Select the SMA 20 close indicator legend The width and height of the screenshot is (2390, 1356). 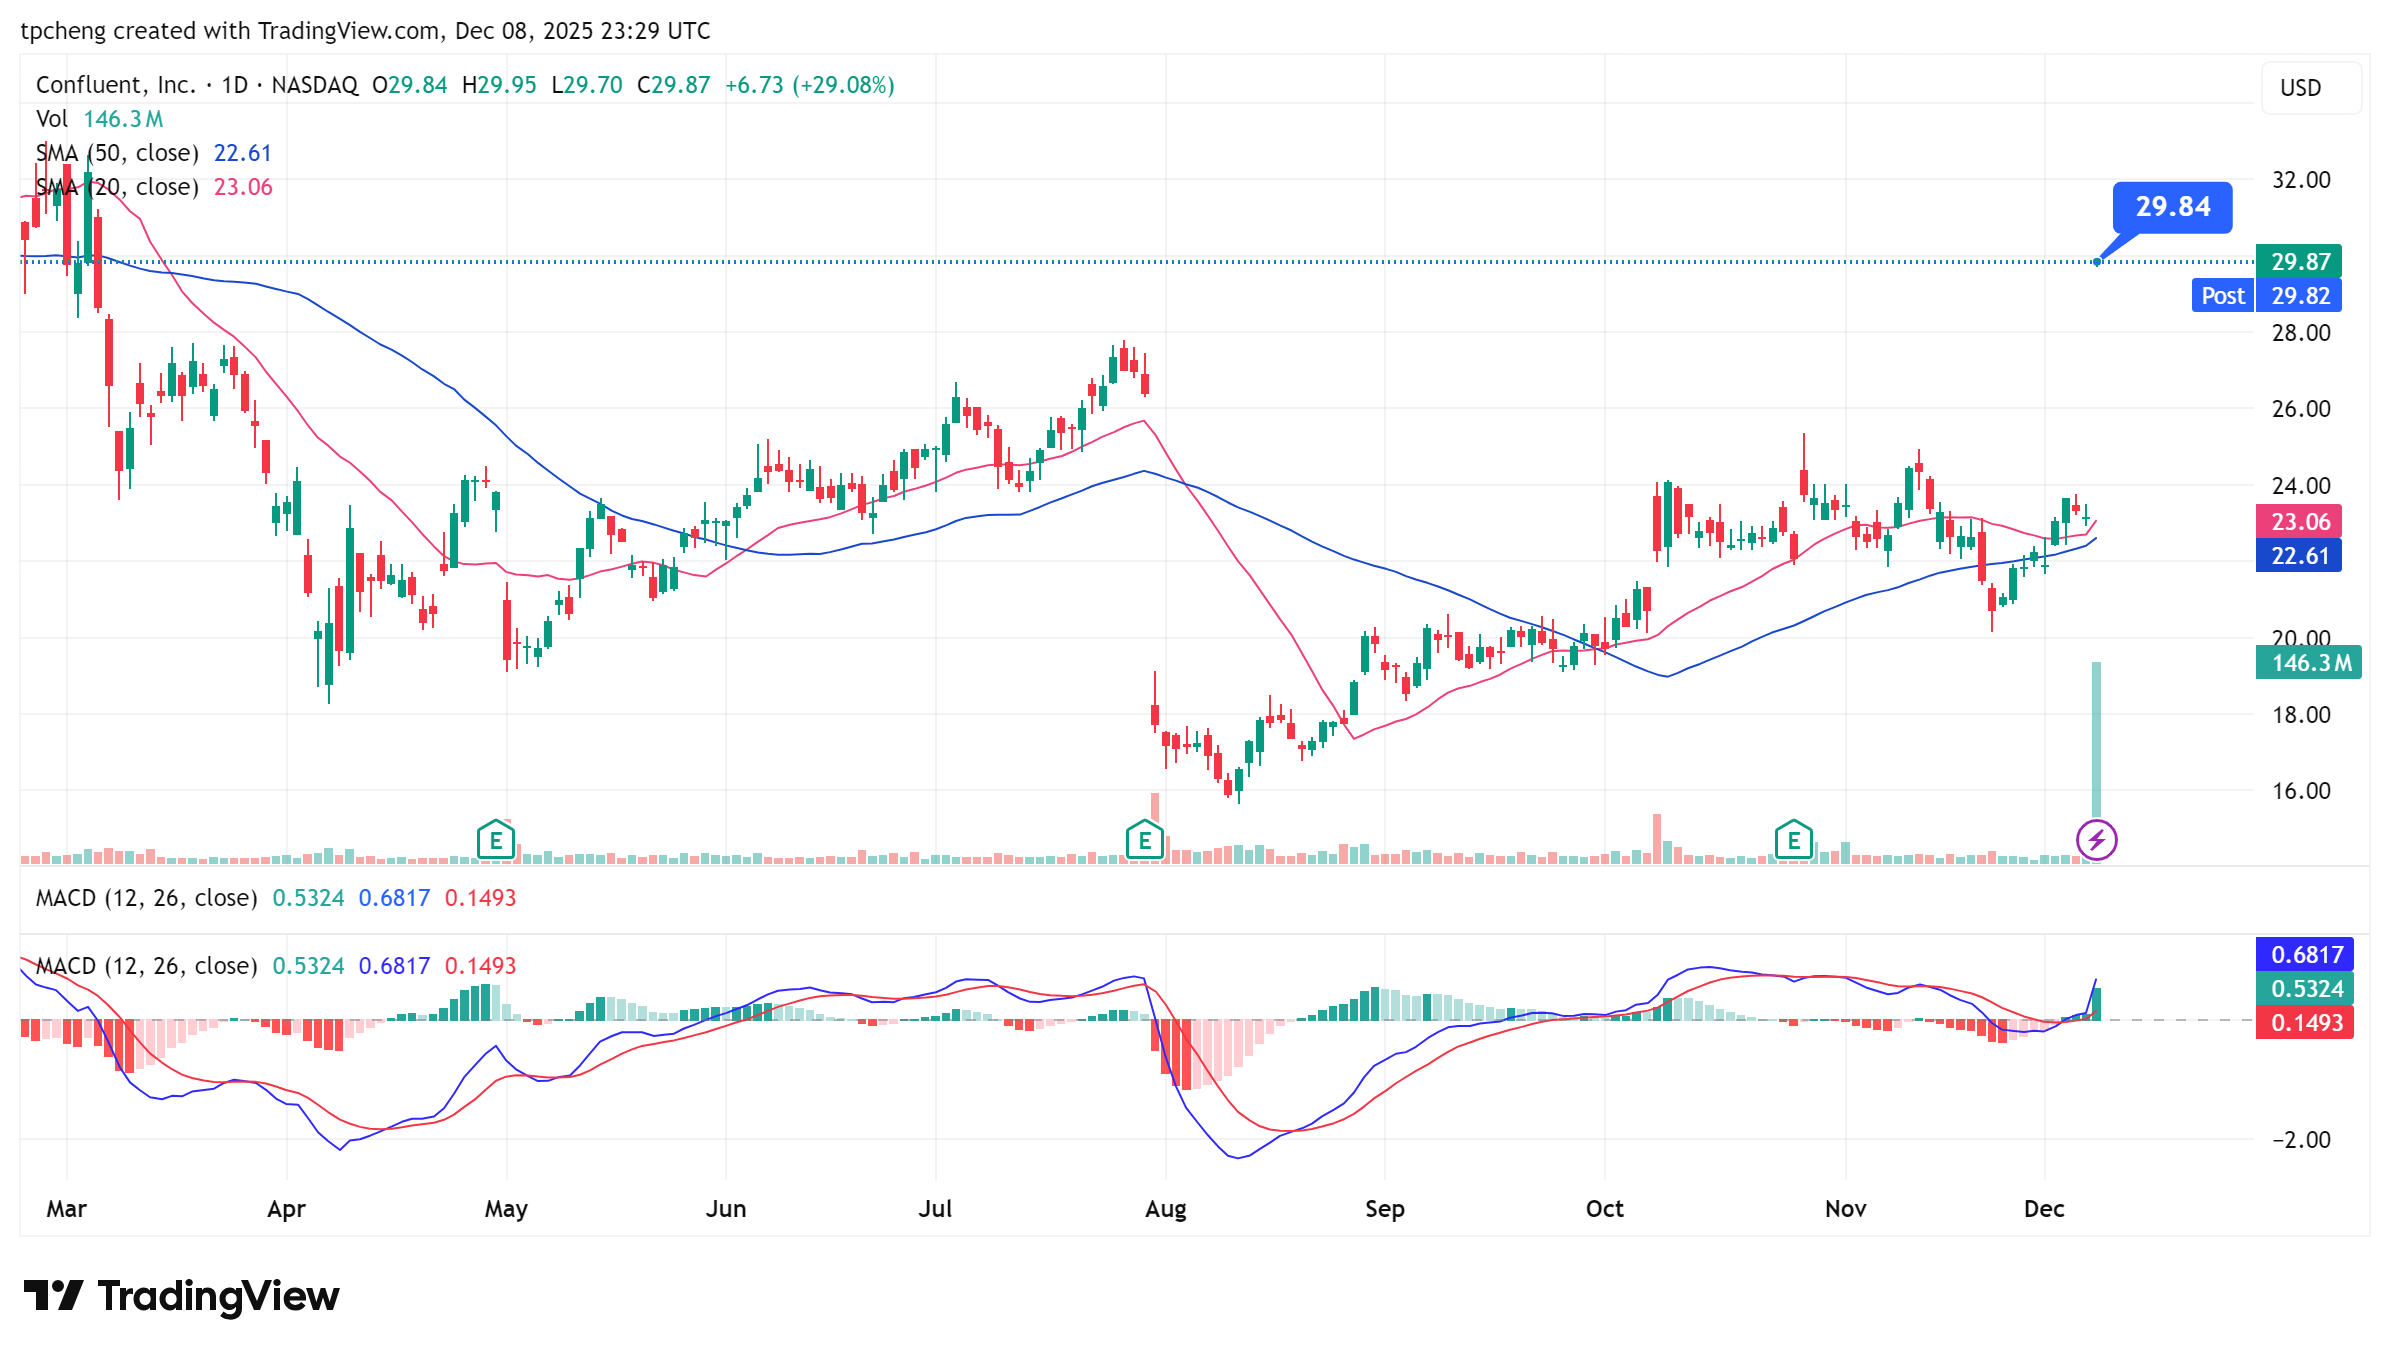pos(117,187)
